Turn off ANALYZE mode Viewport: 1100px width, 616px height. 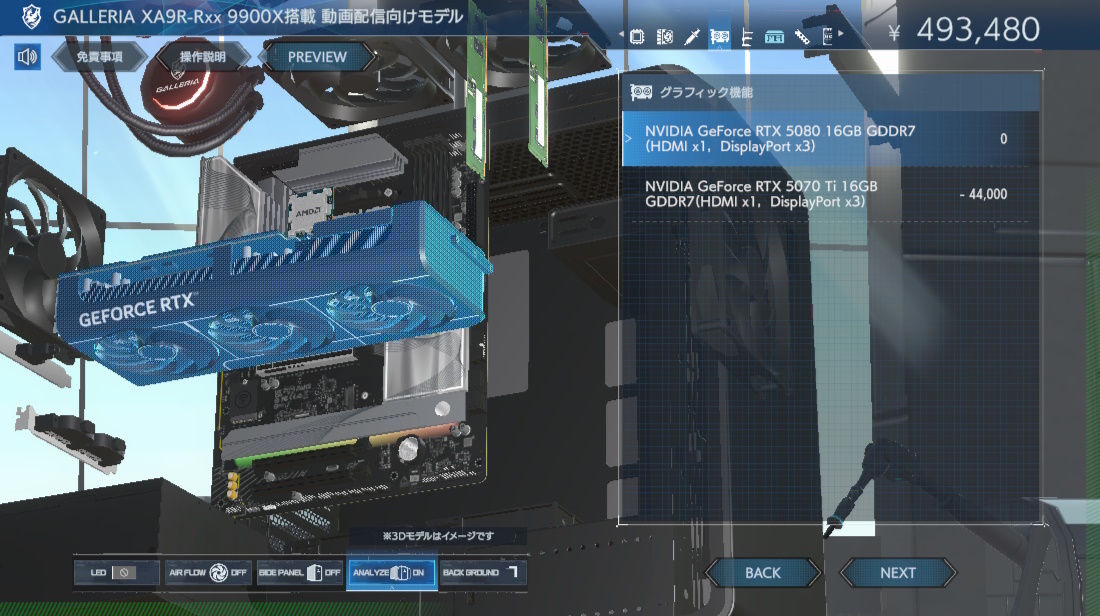pos(391,573)
